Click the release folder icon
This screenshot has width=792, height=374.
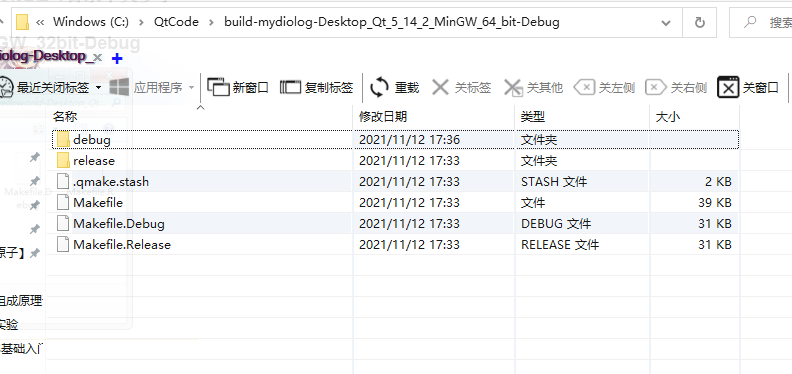click(63, 161)
